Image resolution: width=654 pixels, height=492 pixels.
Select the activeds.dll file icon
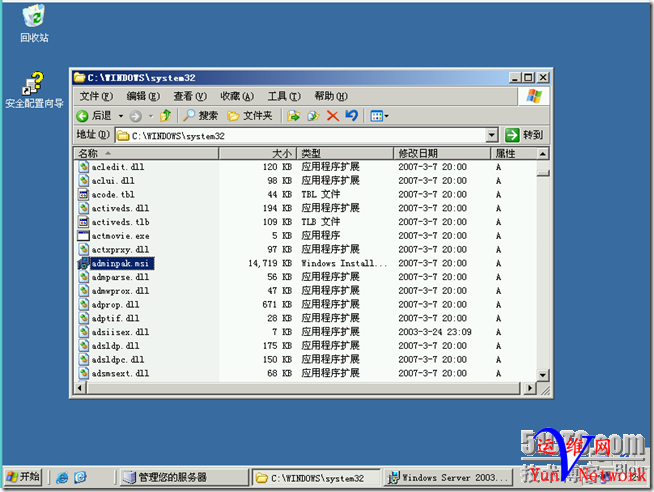click(x=83, y=208)
